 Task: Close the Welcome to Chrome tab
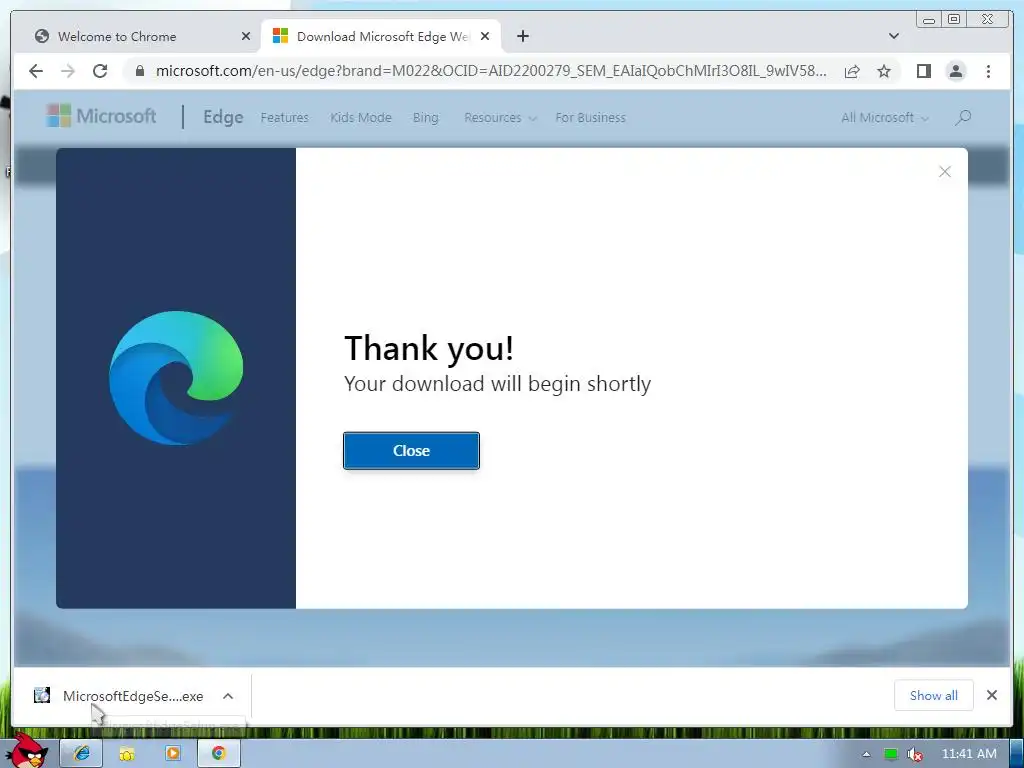click(x=246, y=37)
